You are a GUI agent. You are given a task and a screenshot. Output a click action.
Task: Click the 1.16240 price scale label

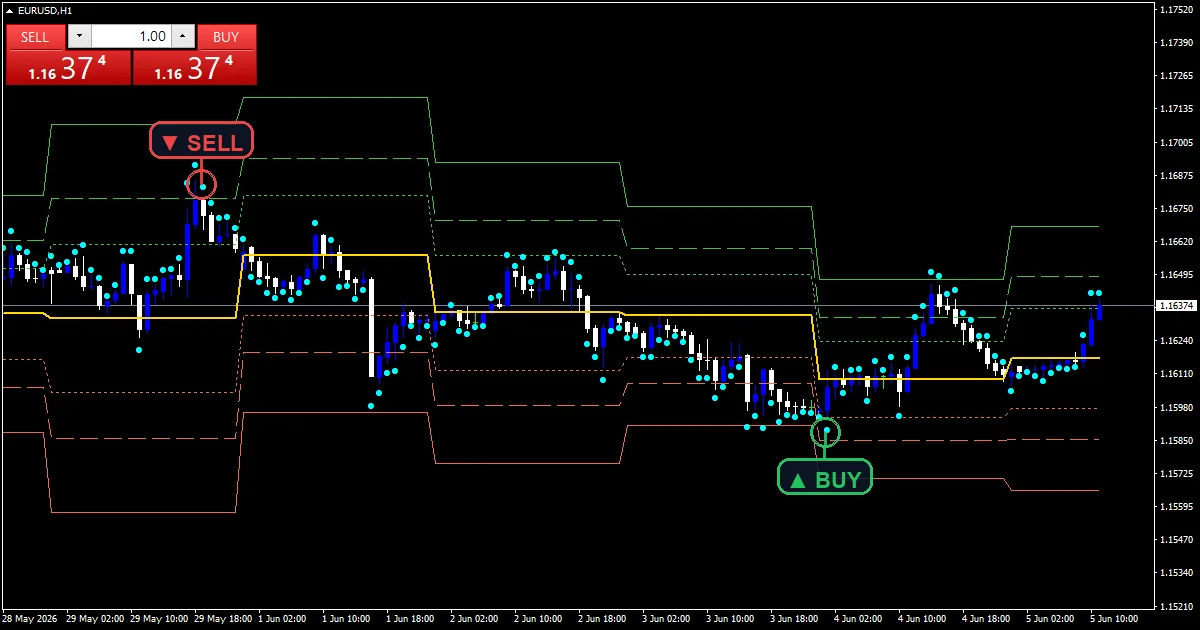click(1176, 341)
